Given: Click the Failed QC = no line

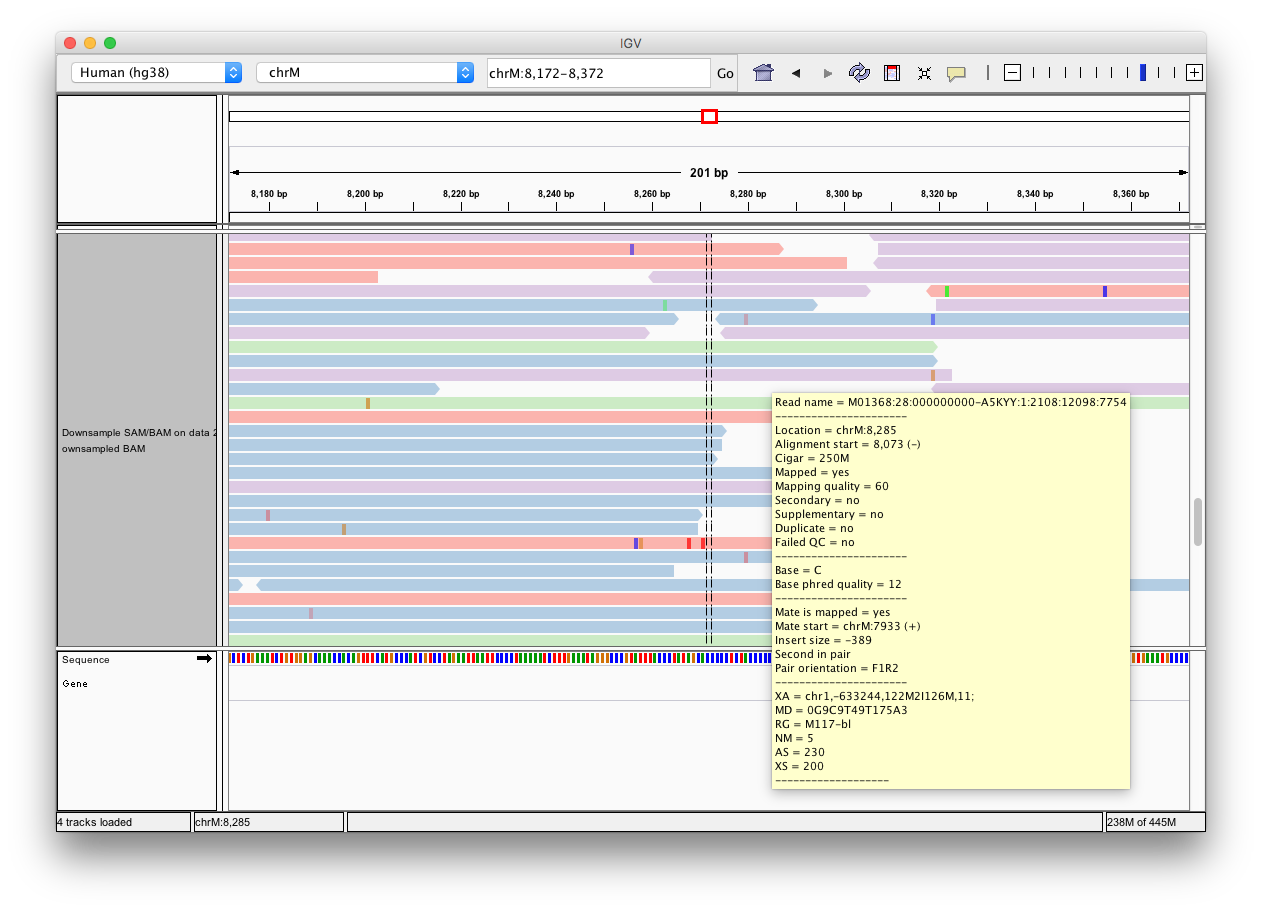Looking at the screenshot, I should click(x=814, y=542).
